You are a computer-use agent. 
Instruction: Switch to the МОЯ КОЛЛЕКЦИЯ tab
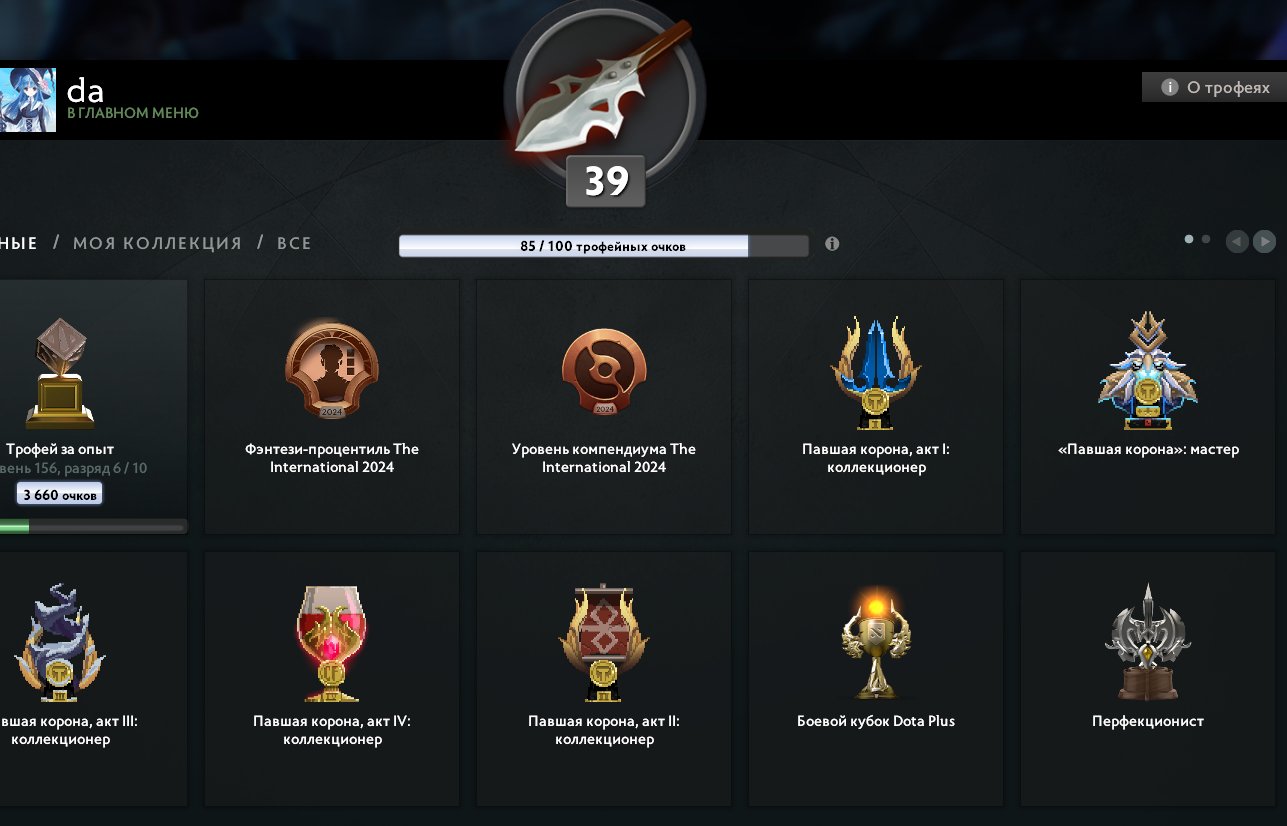pos(157,243)
